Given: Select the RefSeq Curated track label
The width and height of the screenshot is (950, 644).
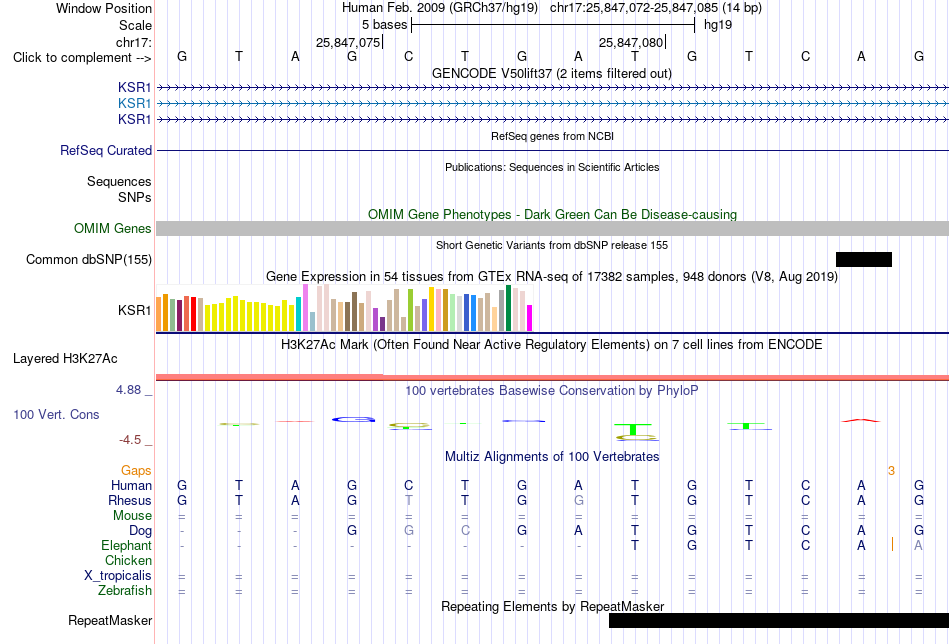Looking at the screenshot, I should (106, 150).
